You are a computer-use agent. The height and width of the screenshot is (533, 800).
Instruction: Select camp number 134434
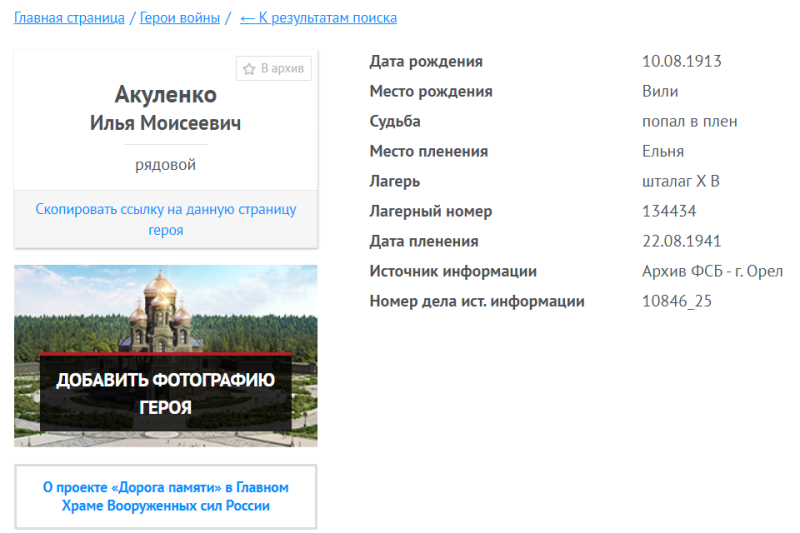pyautogui.click(x=669, y=211)
